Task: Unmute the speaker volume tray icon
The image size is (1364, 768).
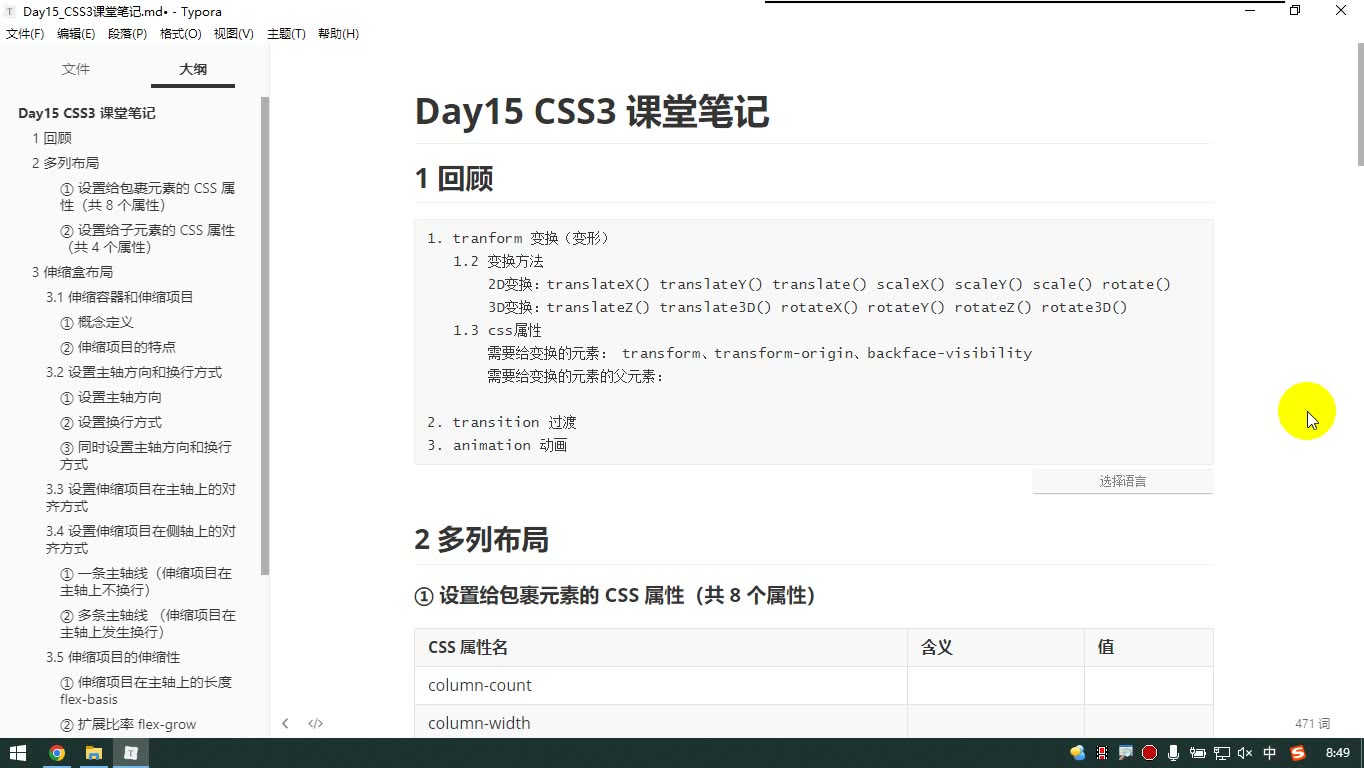Action: 1245,753
